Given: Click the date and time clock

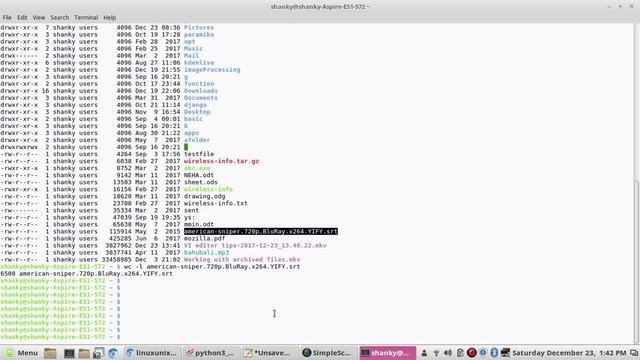Looking at the screenshot, I should coord(569,353).
